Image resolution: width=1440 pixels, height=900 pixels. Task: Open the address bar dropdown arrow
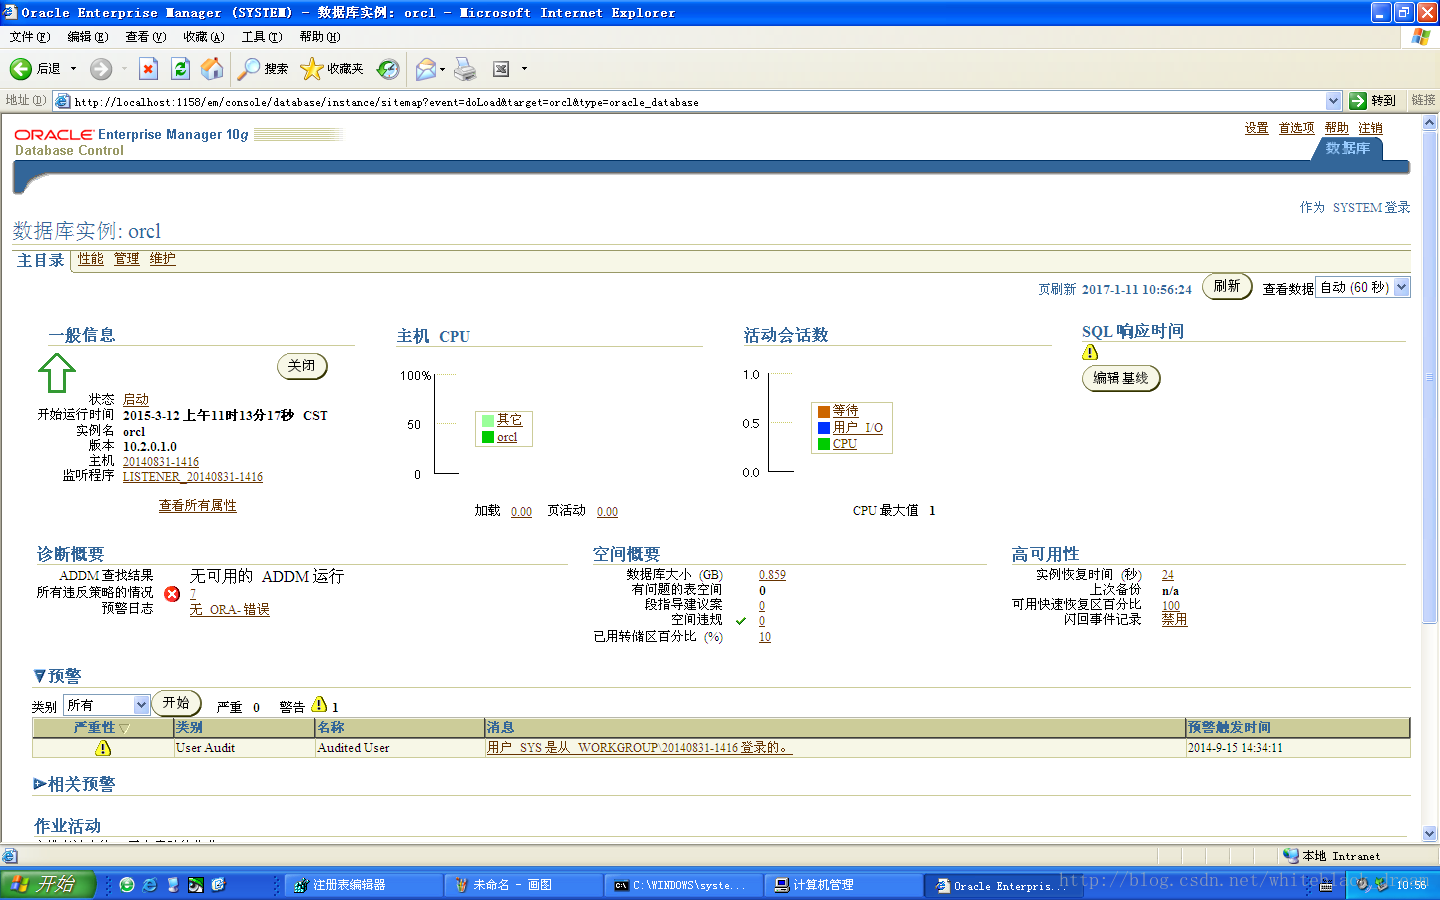pos(1333,101)
